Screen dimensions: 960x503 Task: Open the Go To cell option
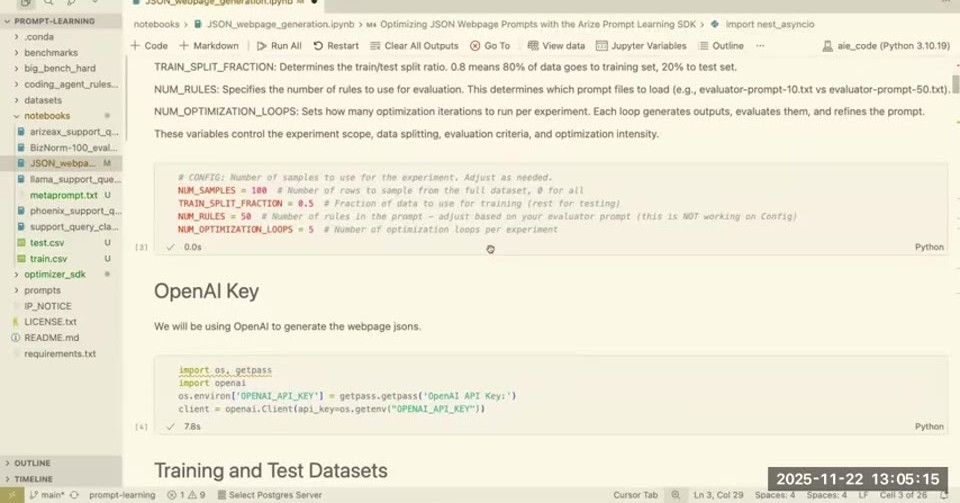click(490, 46)
